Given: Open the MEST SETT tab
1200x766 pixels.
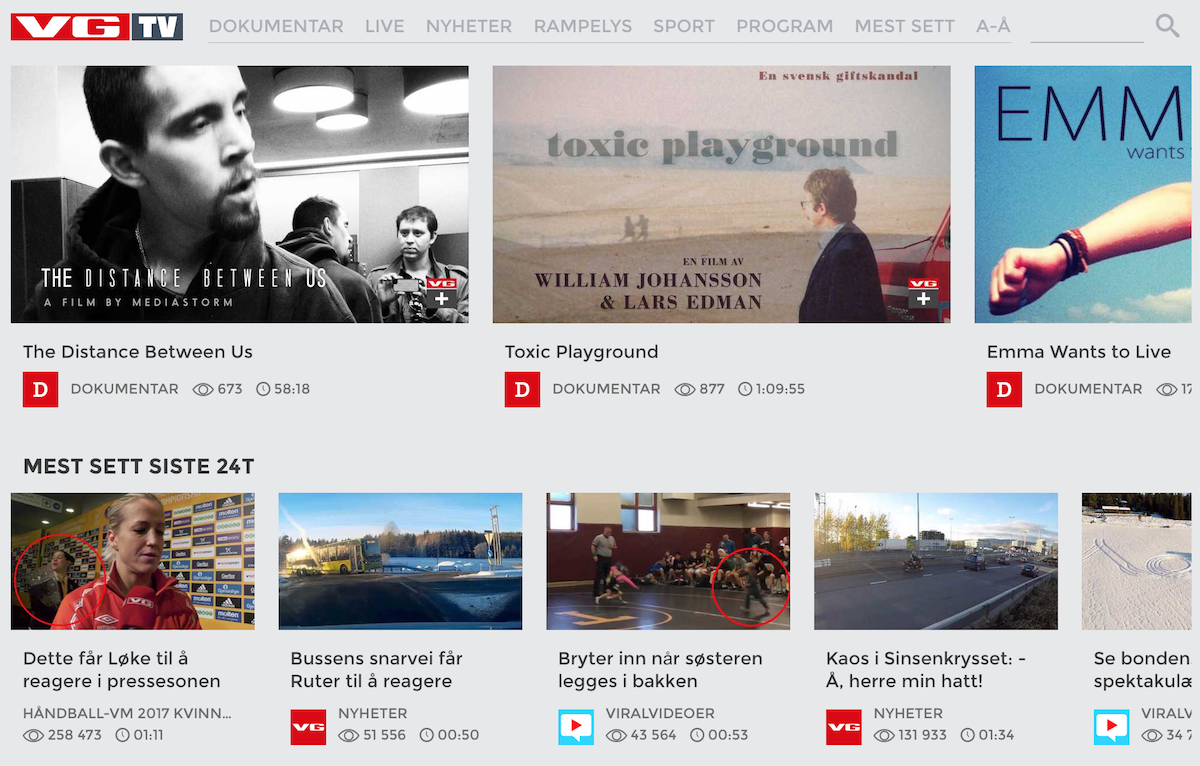Looking at the screenshot, I should (x=904, y=26).
